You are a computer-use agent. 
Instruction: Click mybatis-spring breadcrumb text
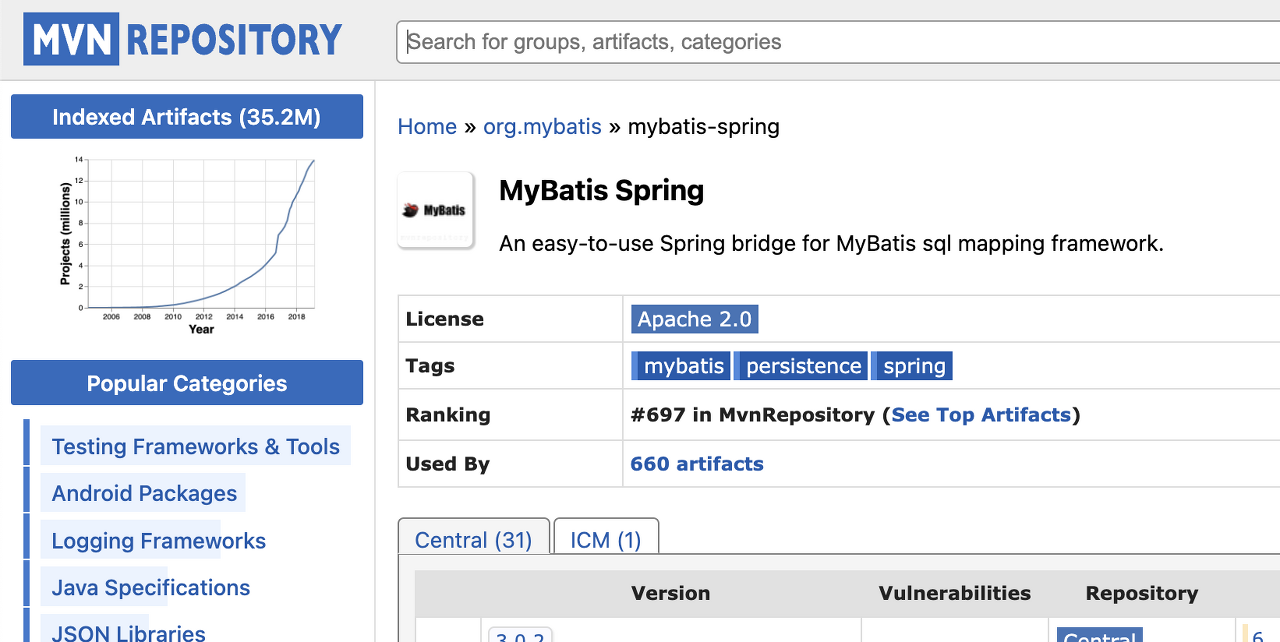[704, 127]
